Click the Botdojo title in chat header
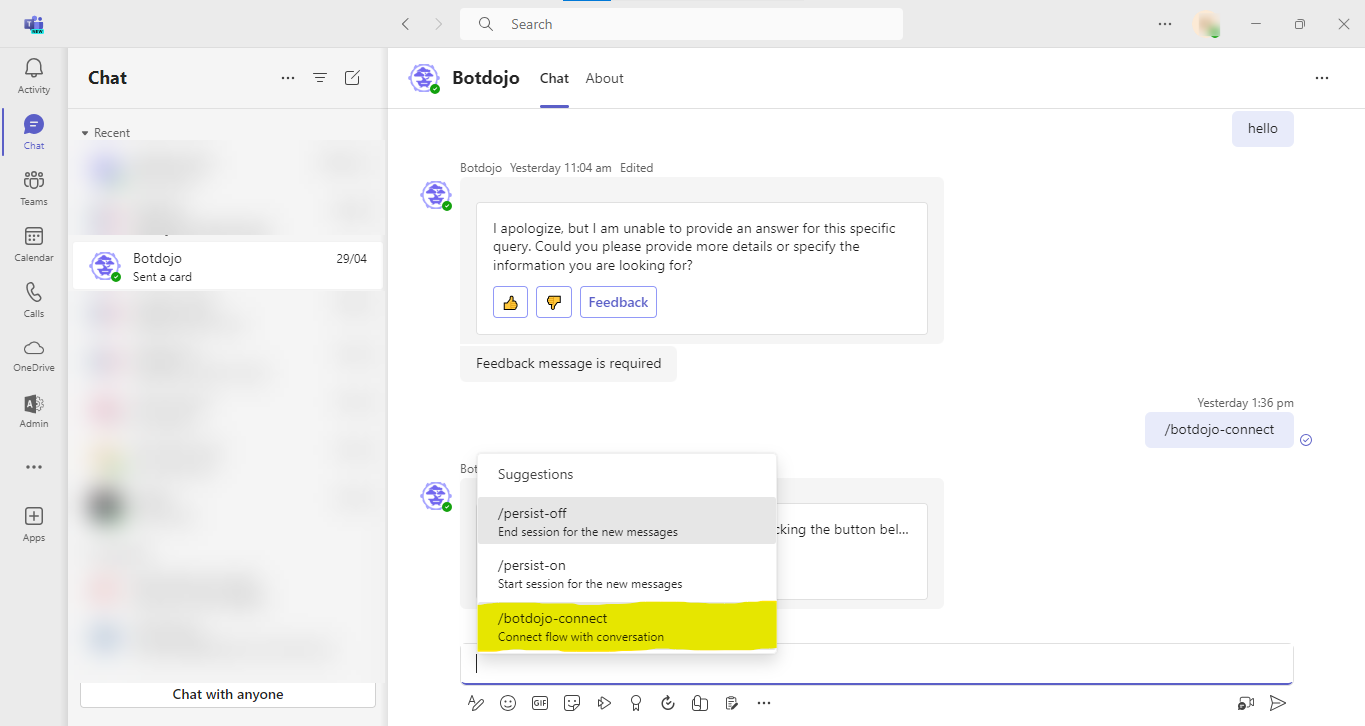Image resolution: width=1365 pixels, height=726 pixels. tap(486, 78)
